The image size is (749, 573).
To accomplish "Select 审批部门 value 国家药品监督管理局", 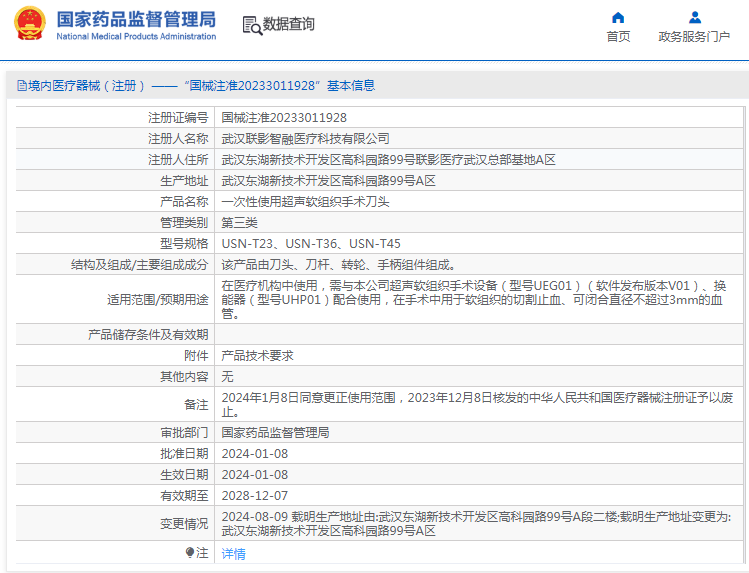I will [276, 433].
